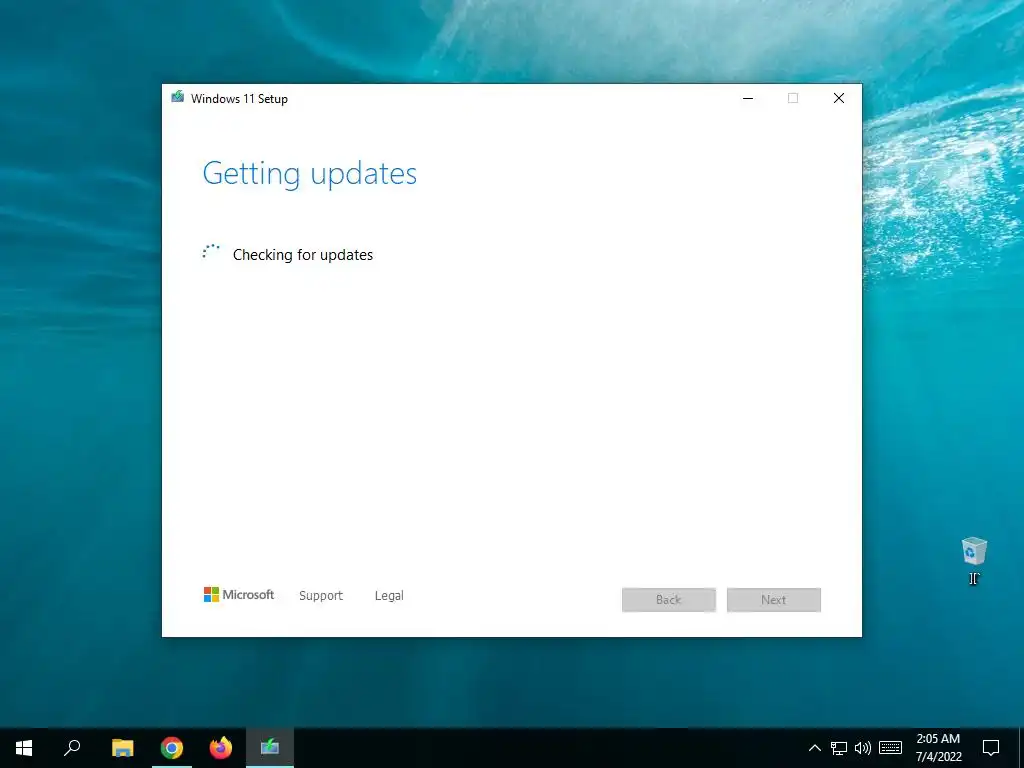1024x768 pixels.
Task: Open volume control tray icon
Action: 863,748
